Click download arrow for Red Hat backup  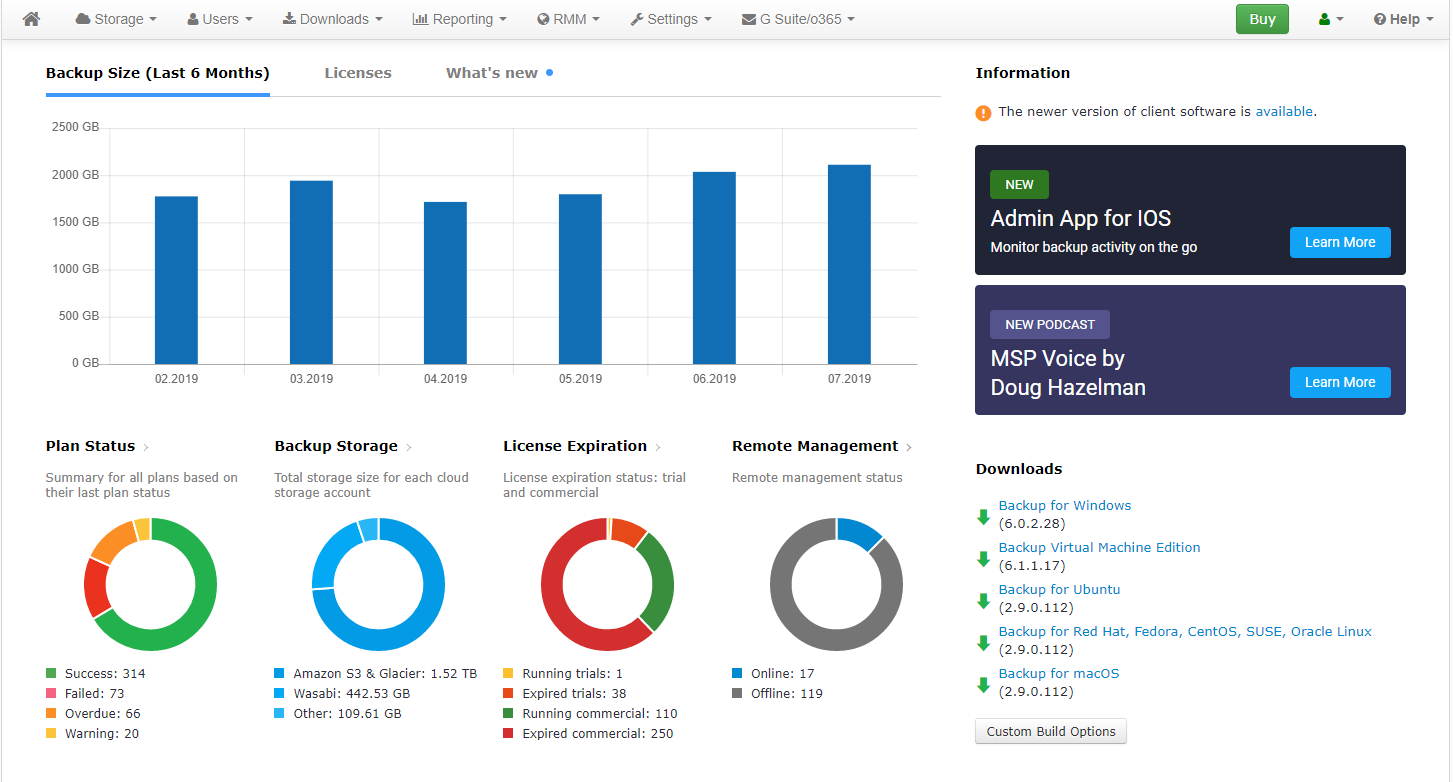(x=983, y=643)
